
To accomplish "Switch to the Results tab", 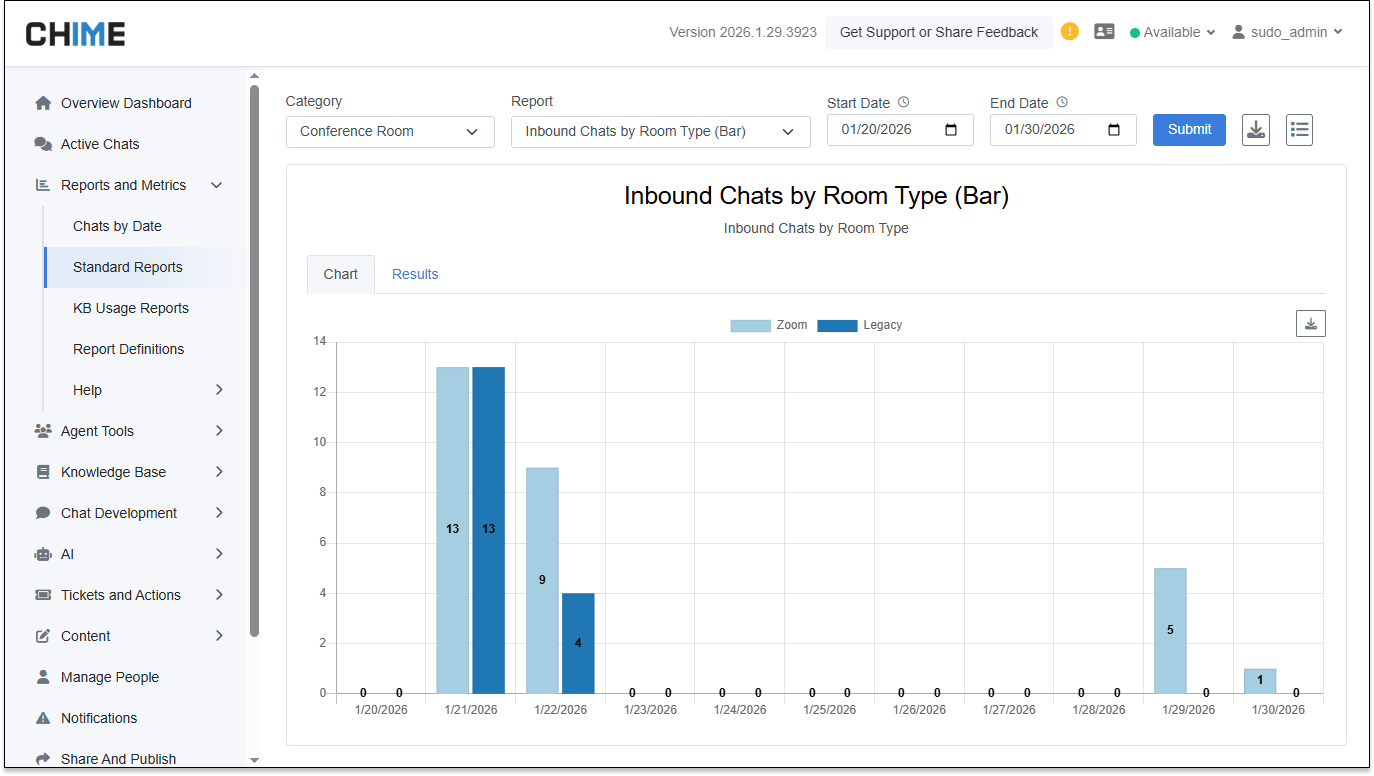I will pyautogui.click(x=415, y=274).
